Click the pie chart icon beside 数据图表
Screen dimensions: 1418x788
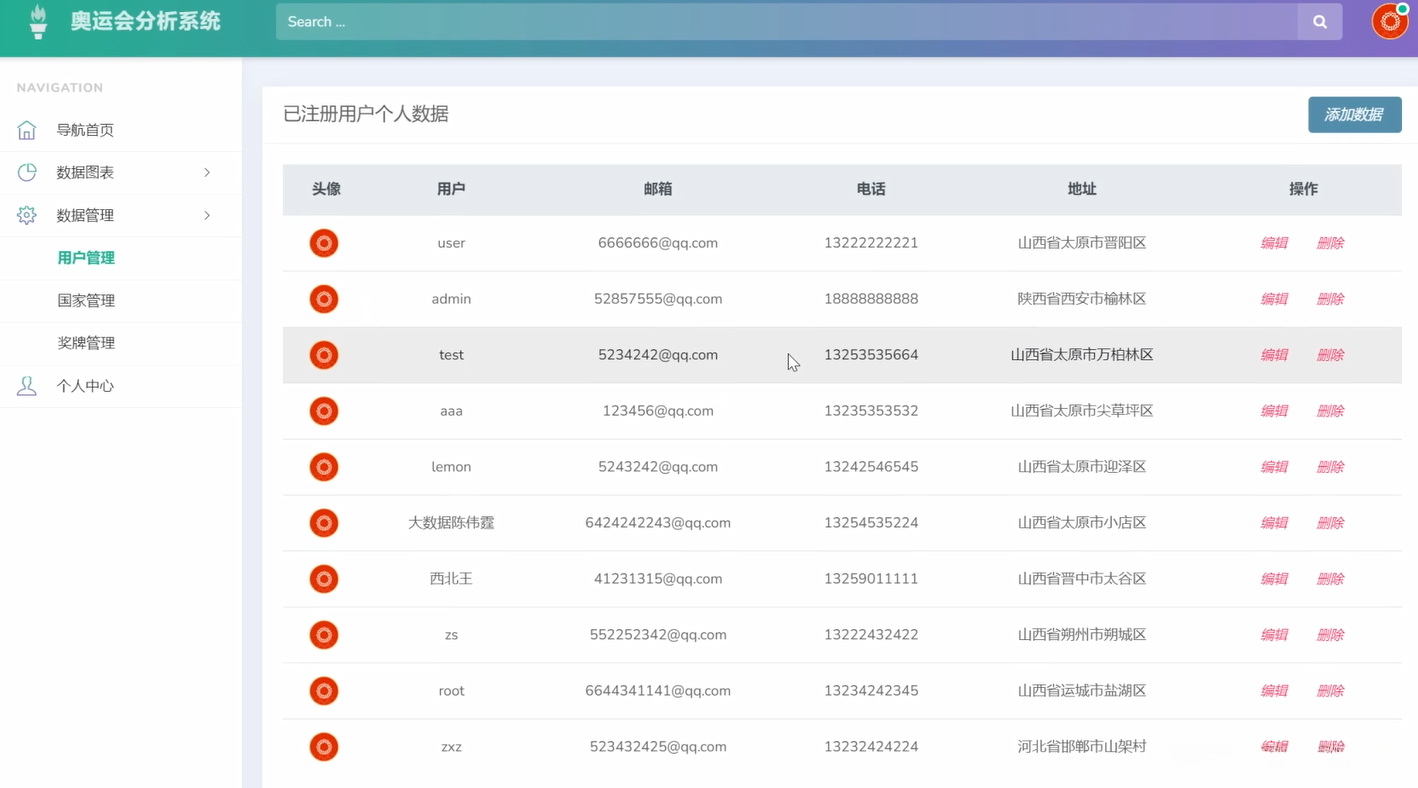pyautogui.click(x=27, y=172)
